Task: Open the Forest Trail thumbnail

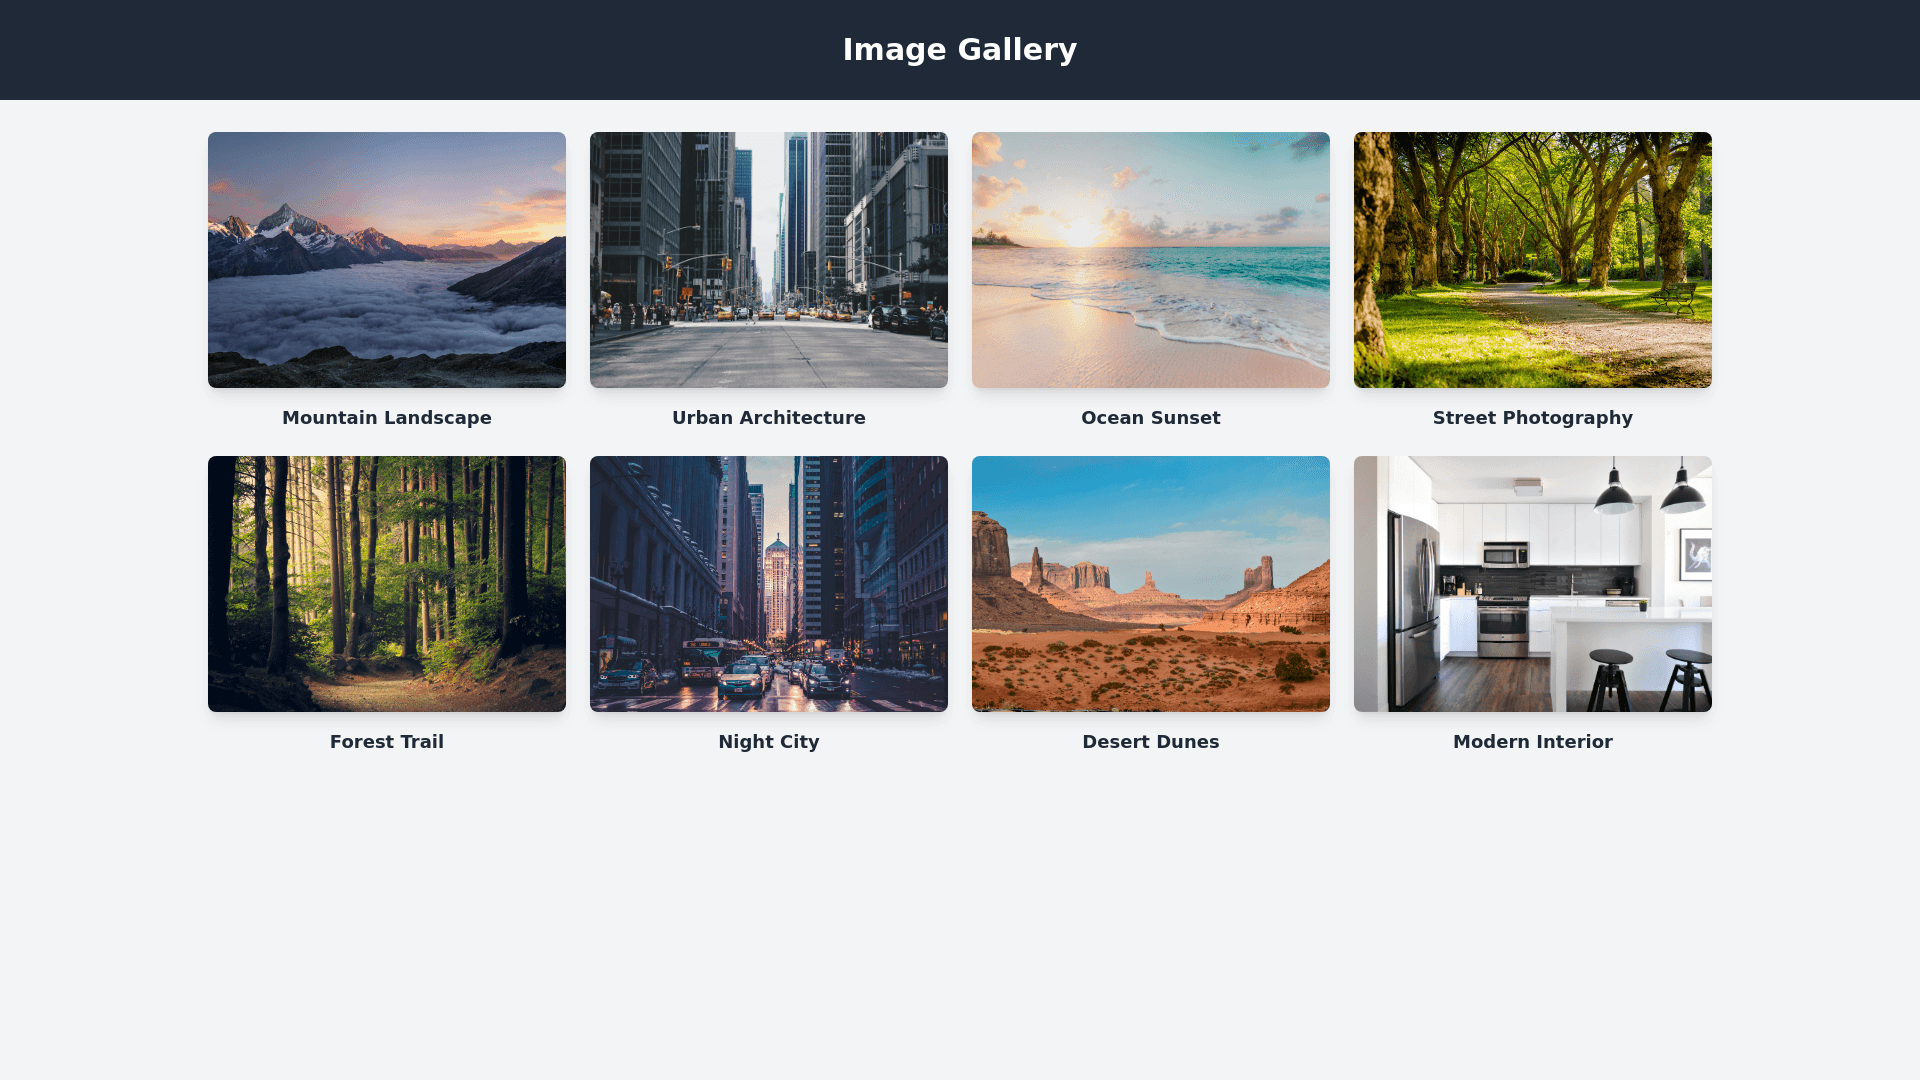Action: tap(387, 584)
